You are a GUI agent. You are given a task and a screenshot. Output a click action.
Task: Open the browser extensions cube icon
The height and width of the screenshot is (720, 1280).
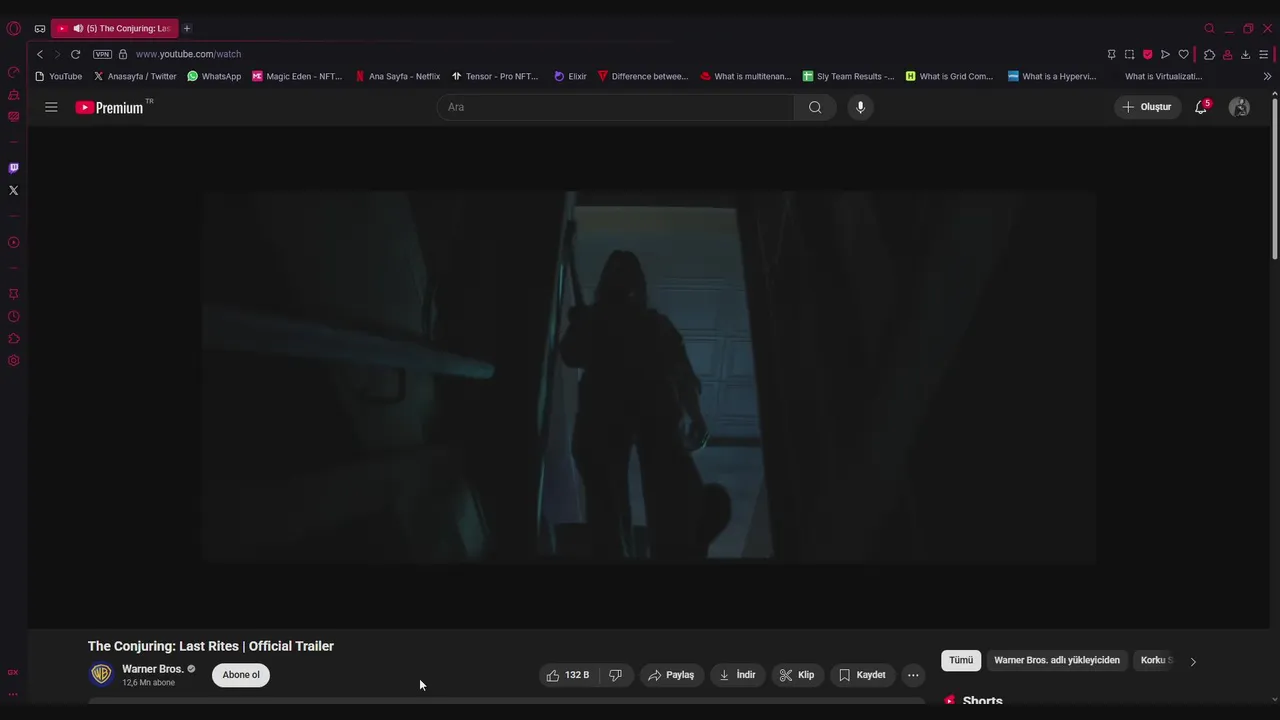(x=1209, y=54)
